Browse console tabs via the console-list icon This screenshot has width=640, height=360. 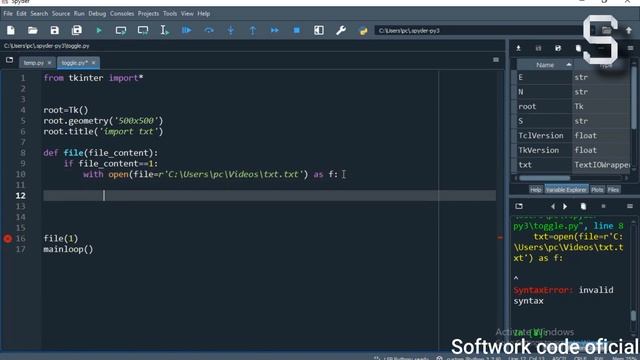click(519, 206)
